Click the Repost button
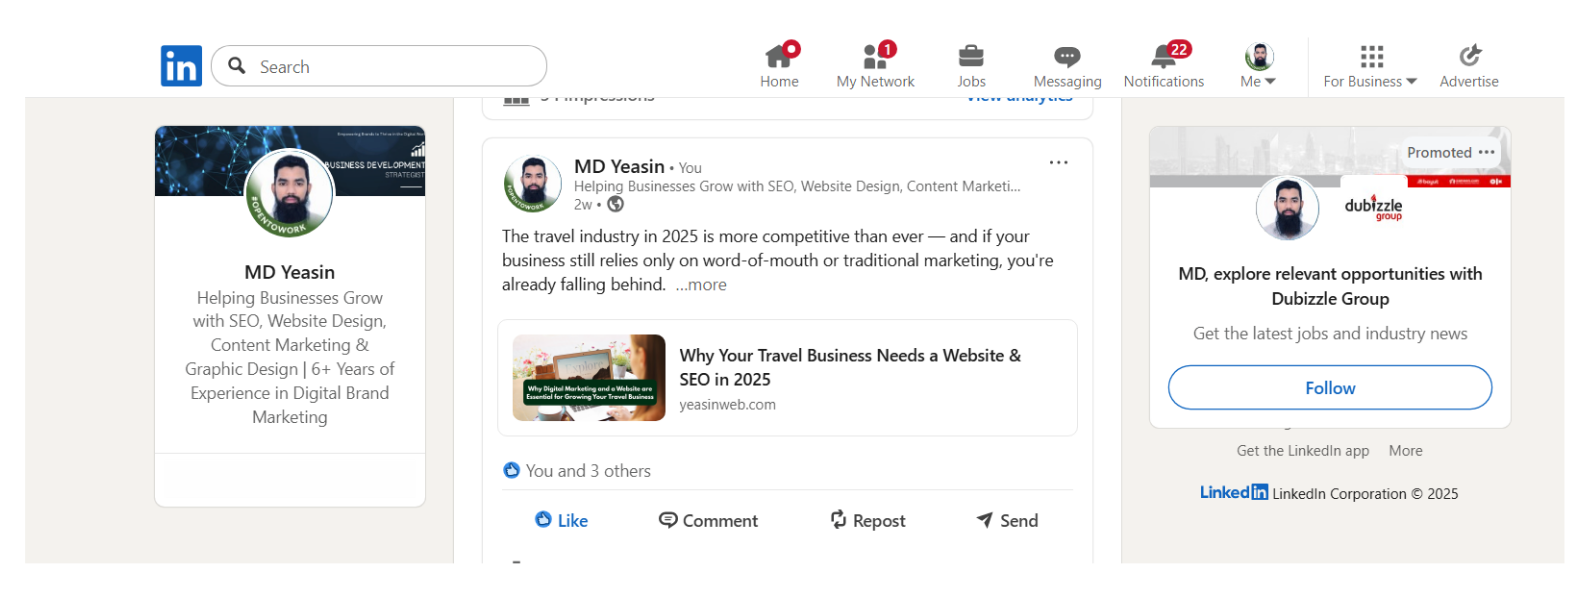Screen dimensions: 1591x589 click(868, 520)
